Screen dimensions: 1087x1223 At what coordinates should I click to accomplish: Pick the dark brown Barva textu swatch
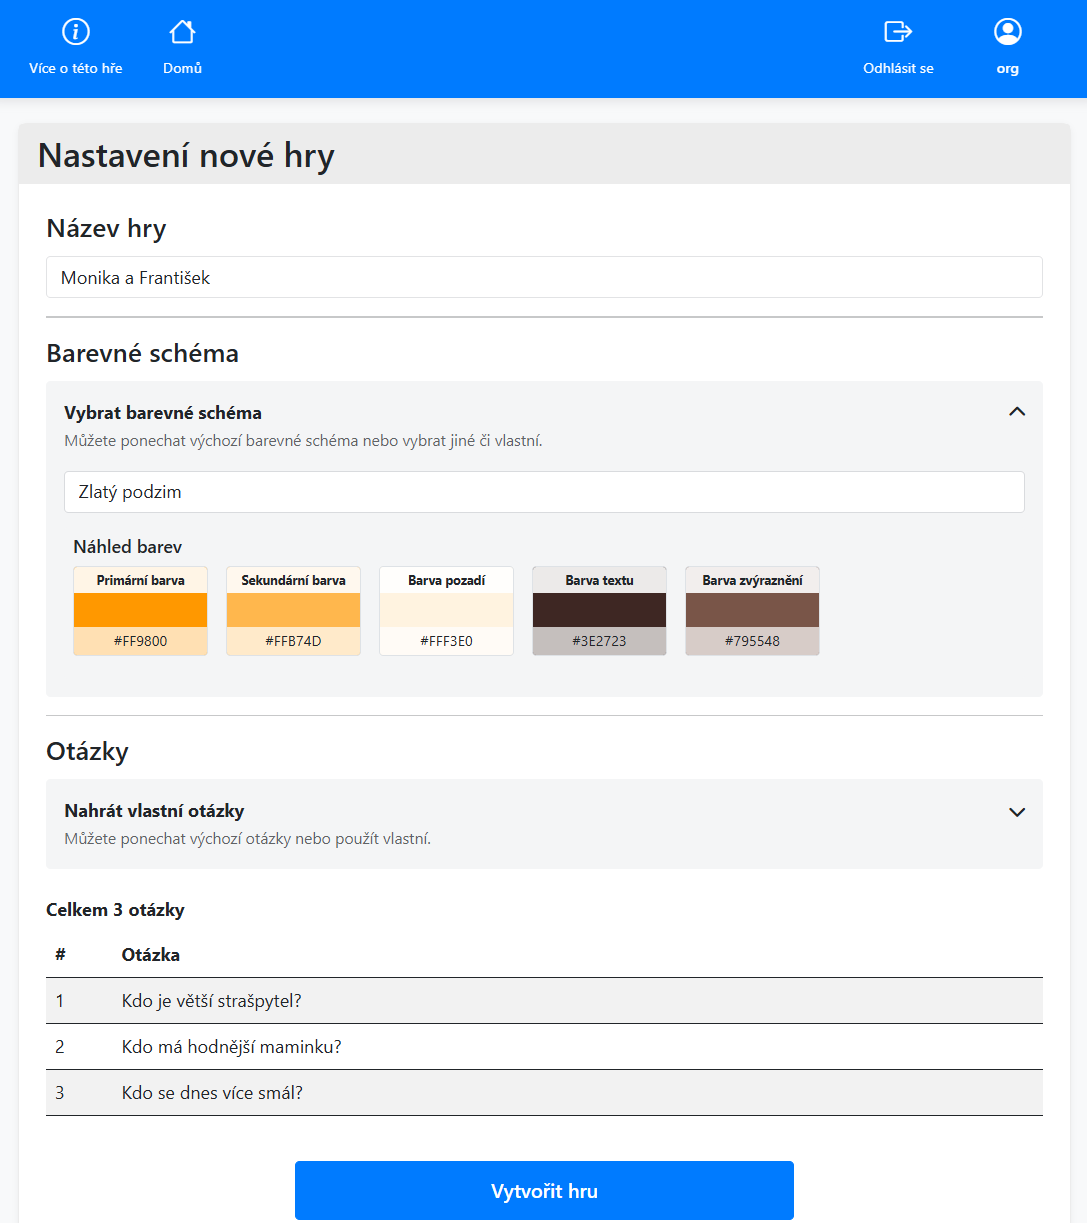click(599, 610)
